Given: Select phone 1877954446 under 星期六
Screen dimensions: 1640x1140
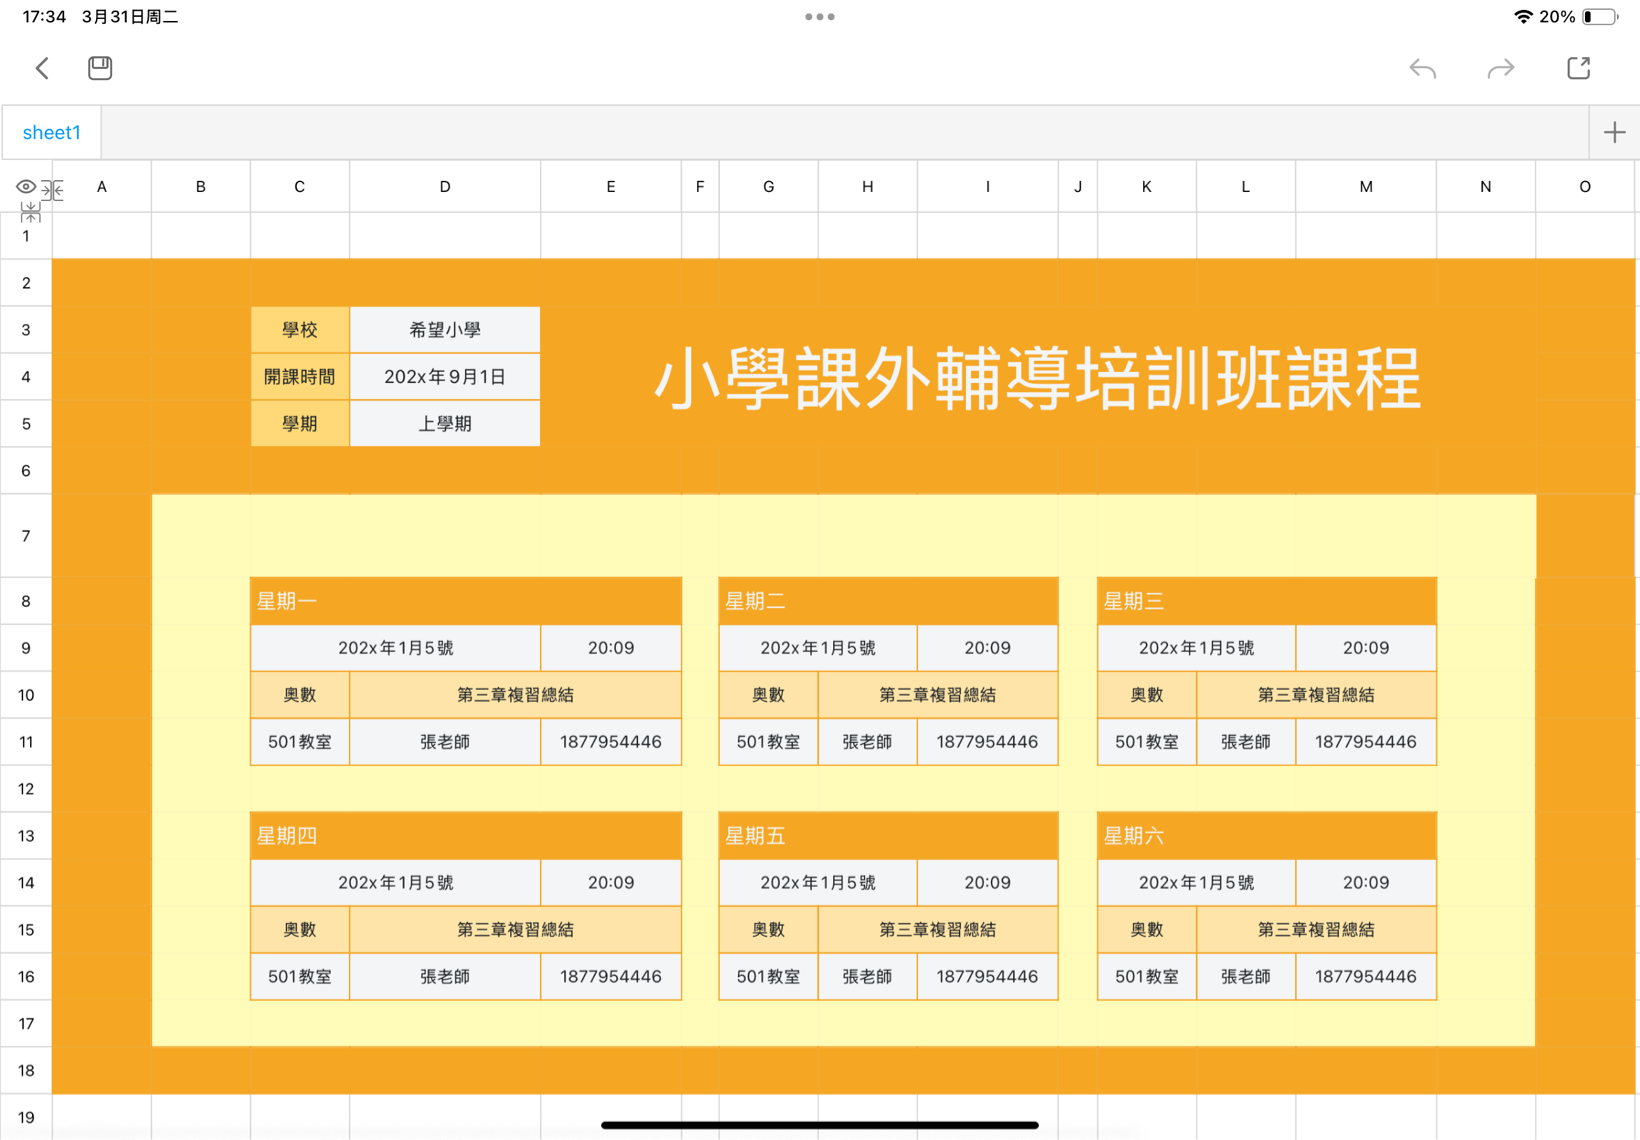Looking at the screenshot, I should click(x=1366, y=977).
